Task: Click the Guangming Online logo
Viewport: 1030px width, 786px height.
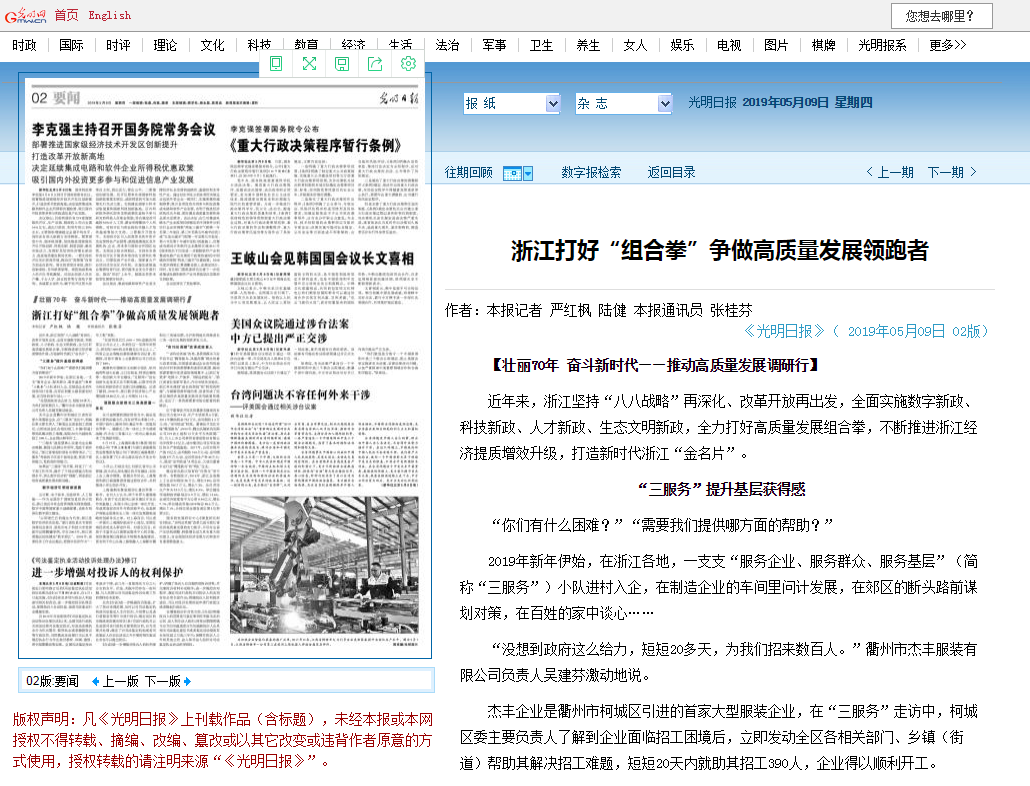Action: click(x=25, y=15)
